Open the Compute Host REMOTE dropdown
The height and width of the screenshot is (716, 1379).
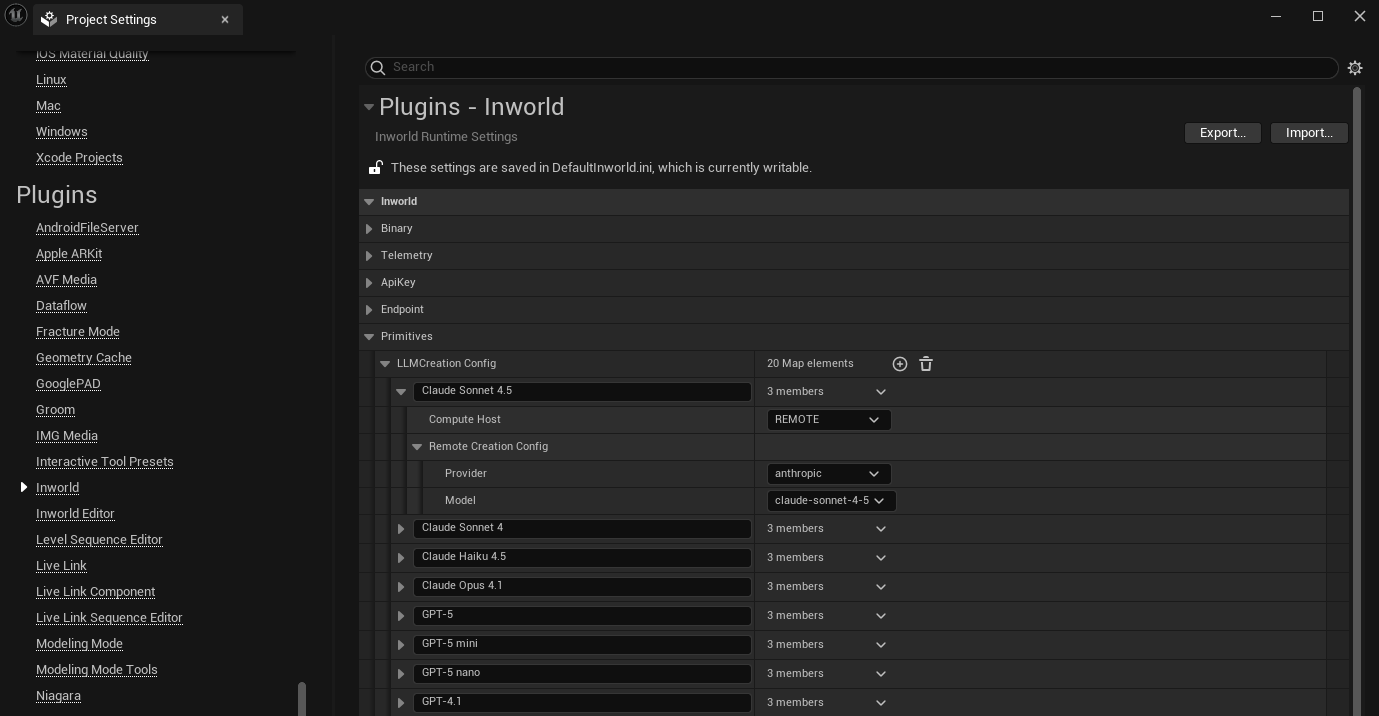coord(828,419)
